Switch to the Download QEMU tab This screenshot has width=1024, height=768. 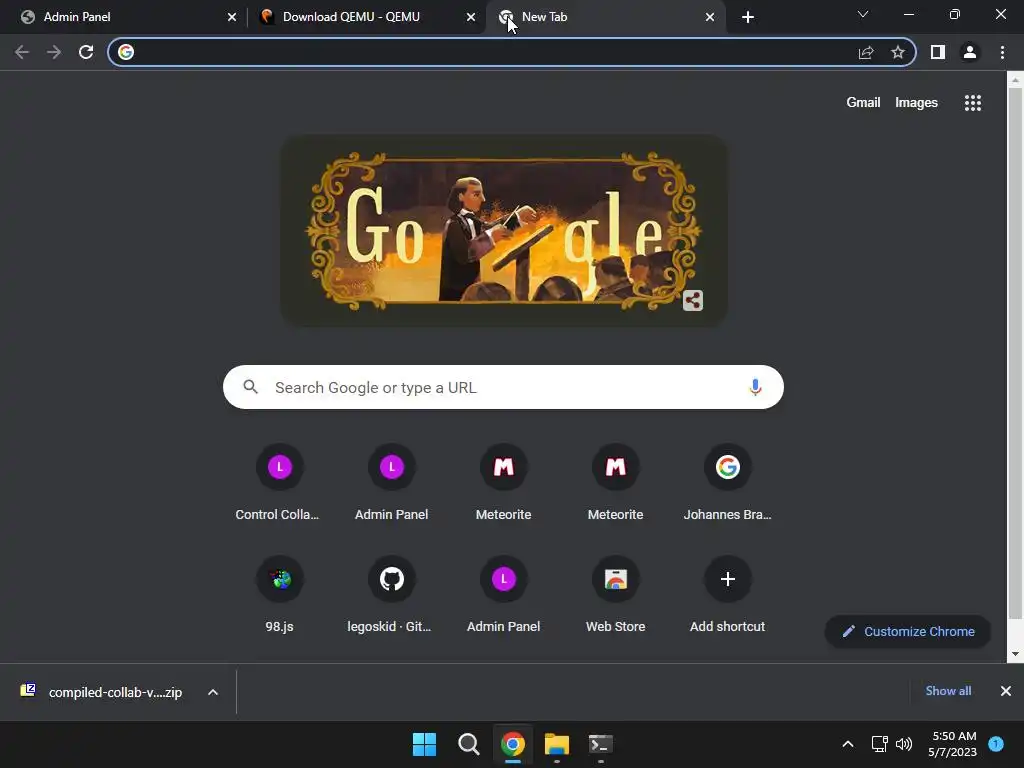click(366, 17)
